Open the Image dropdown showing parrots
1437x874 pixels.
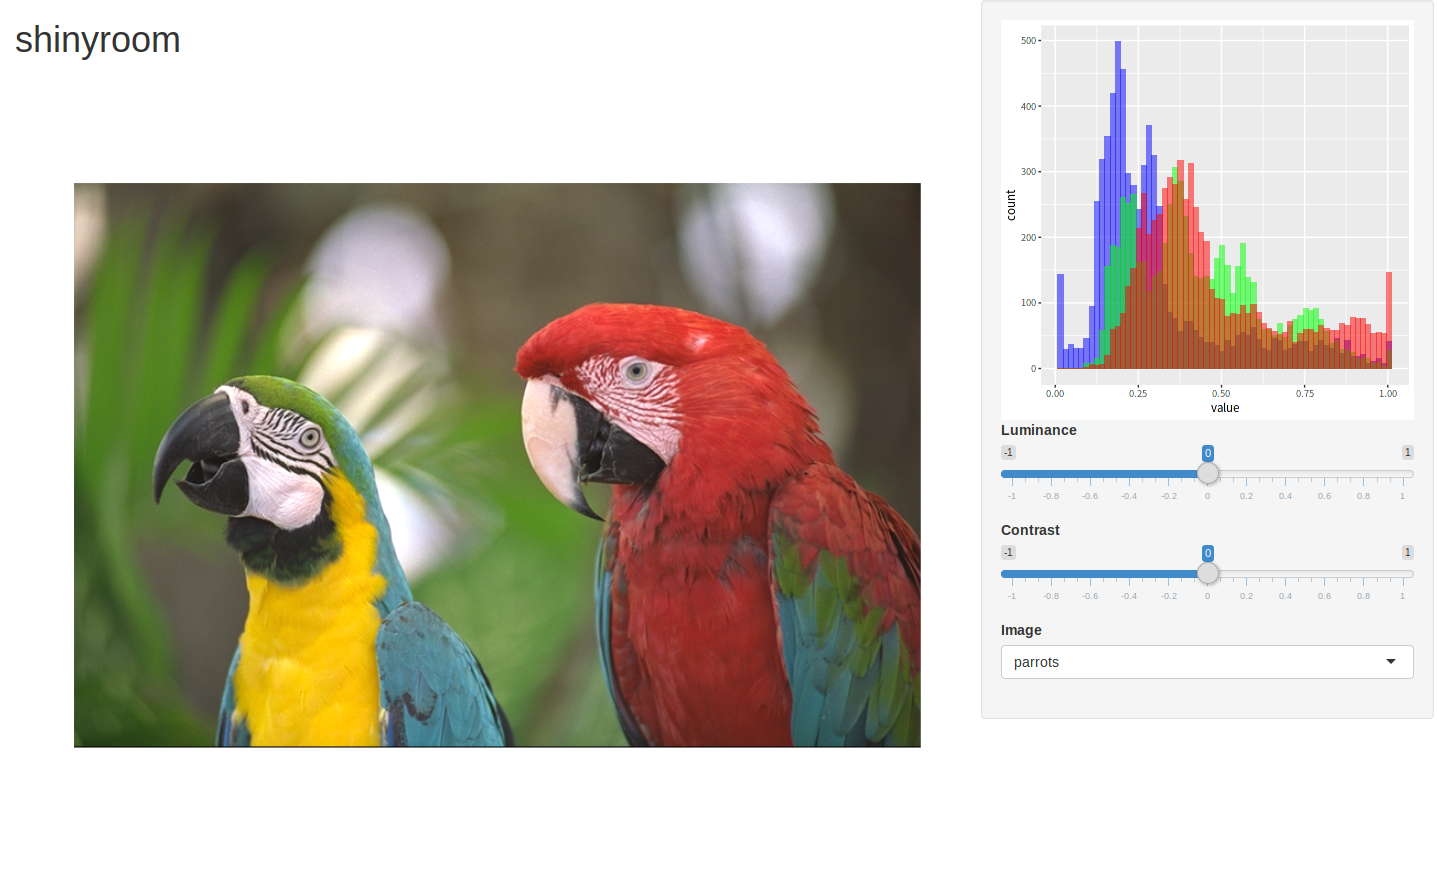(x=1205, y=662)
